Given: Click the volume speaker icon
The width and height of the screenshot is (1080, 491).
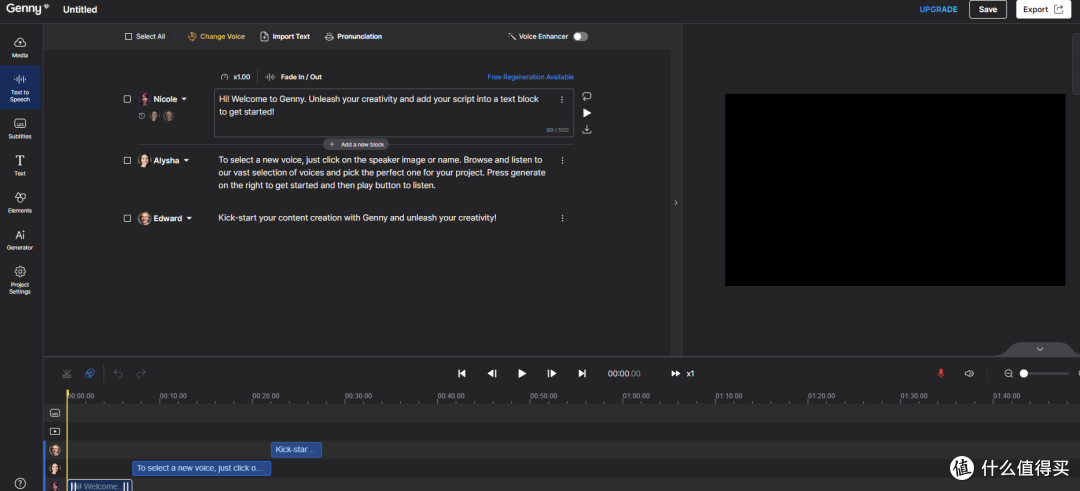Looking at the screenshot, I should coord(969,373).
